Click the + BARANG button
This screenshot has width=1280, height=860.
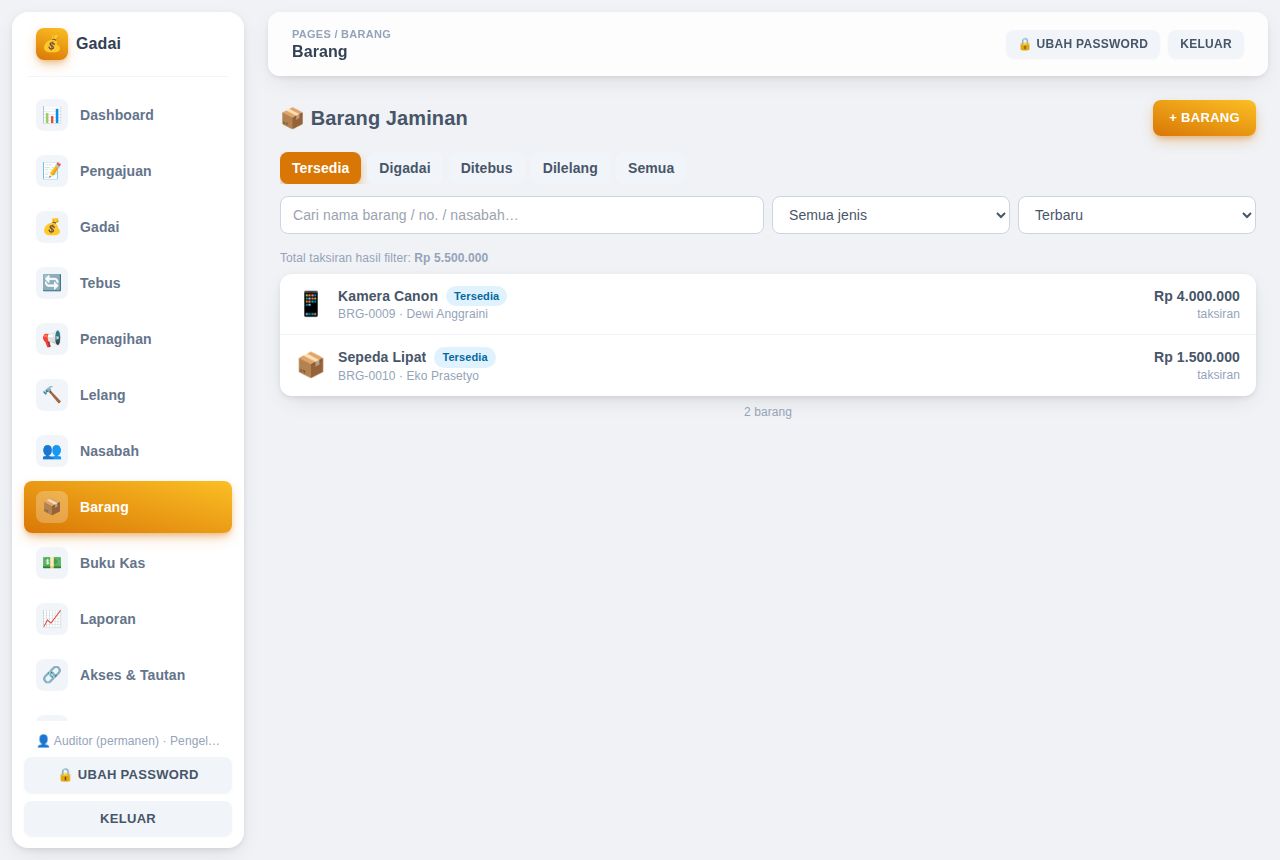point(1204,118)
